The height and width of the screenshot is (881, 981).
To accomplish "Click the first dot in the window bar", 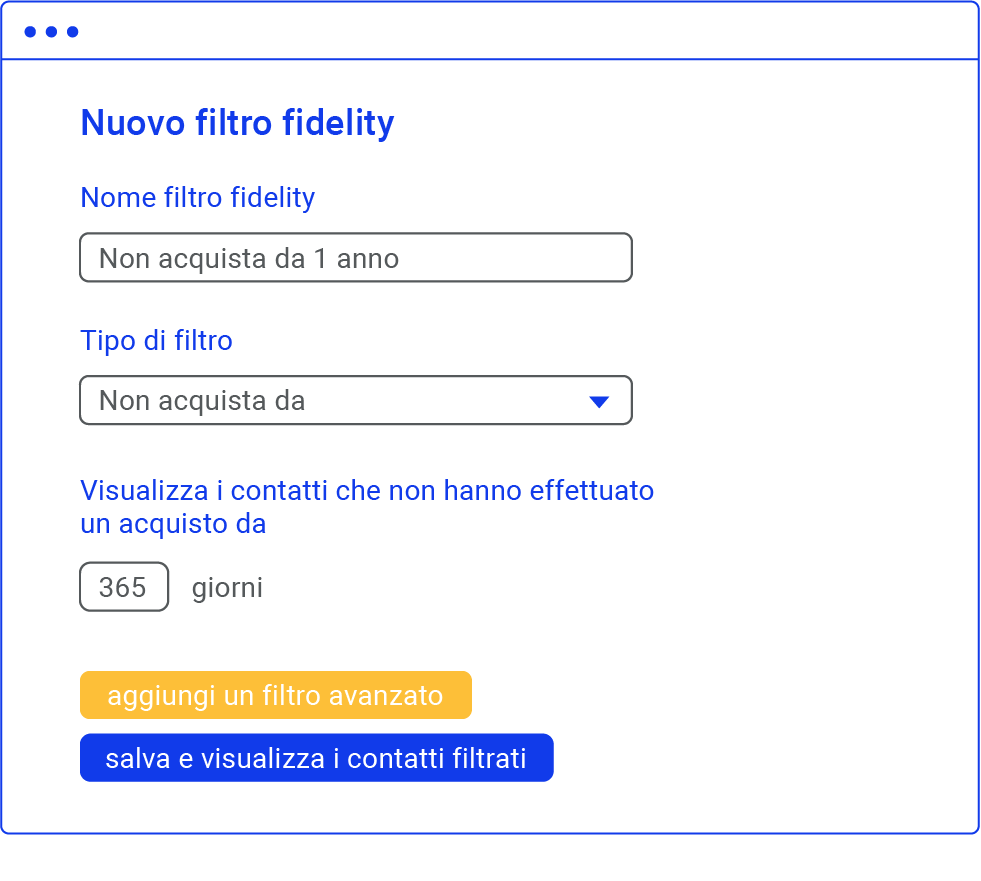I will 31,31.
